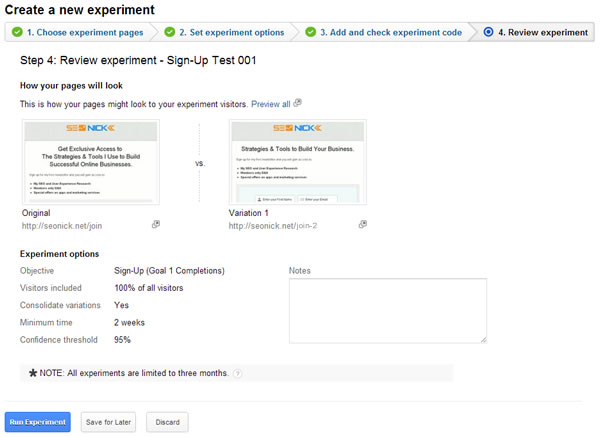Image resolution: width=600 pixels, height=437 pixels.
Task: Click the green checkmark of step 1
Action: click(x=17, y=32)
